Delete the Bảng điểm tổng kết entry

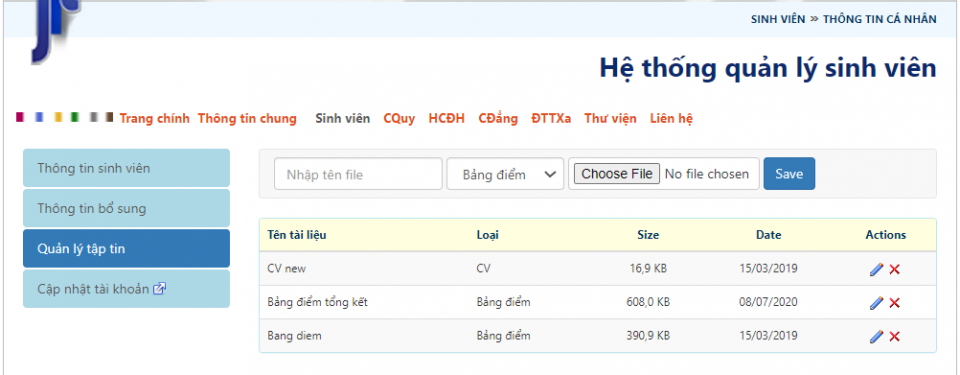coord(894,303)
